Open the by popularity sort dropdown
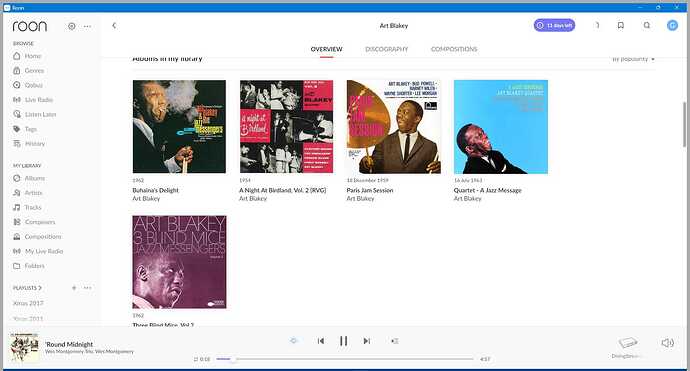The height and width of the screenshot is (371, 690). point(633,59)
